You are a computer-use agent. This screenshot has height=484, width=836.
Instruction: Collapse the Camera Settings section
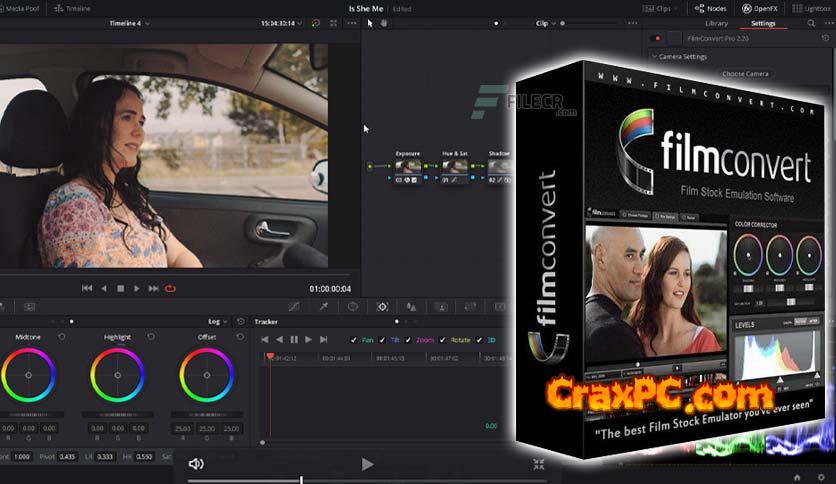tap(653, 57)
